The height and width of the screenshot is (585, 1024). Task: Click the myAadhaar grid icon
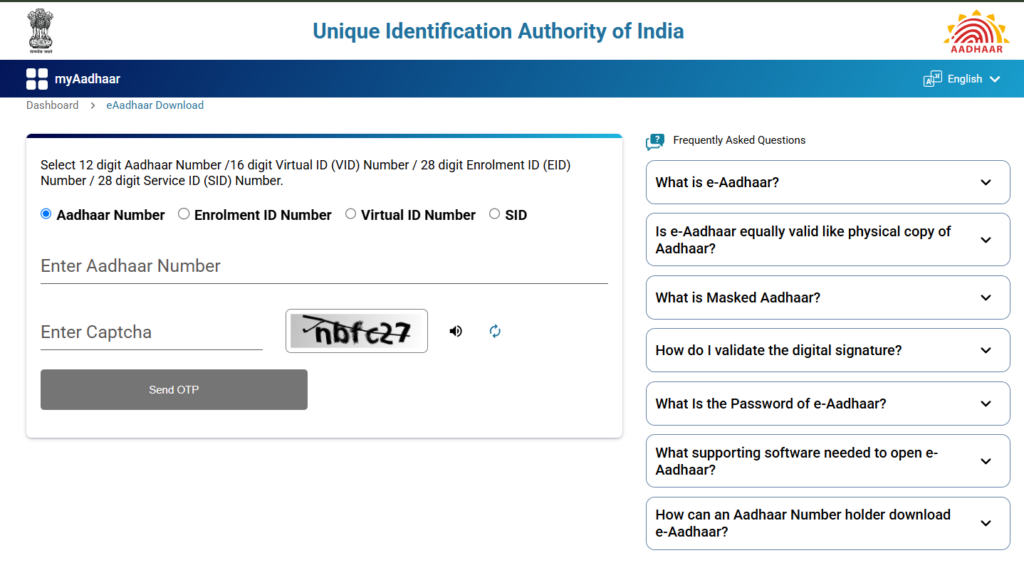tap(37, 79)
